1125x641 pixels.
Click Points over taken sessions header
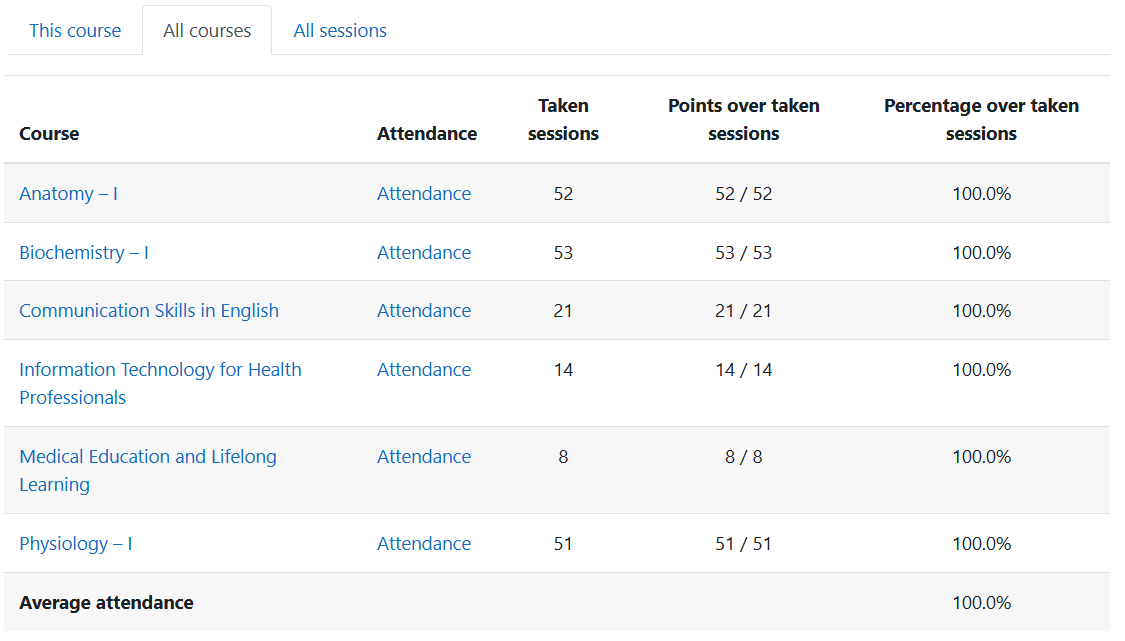743,120
